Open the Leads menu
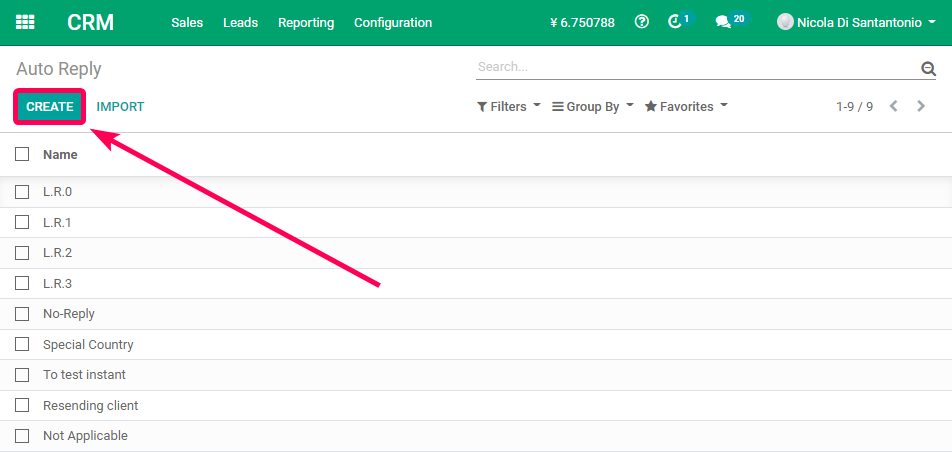952x452 pixels. 240,22
